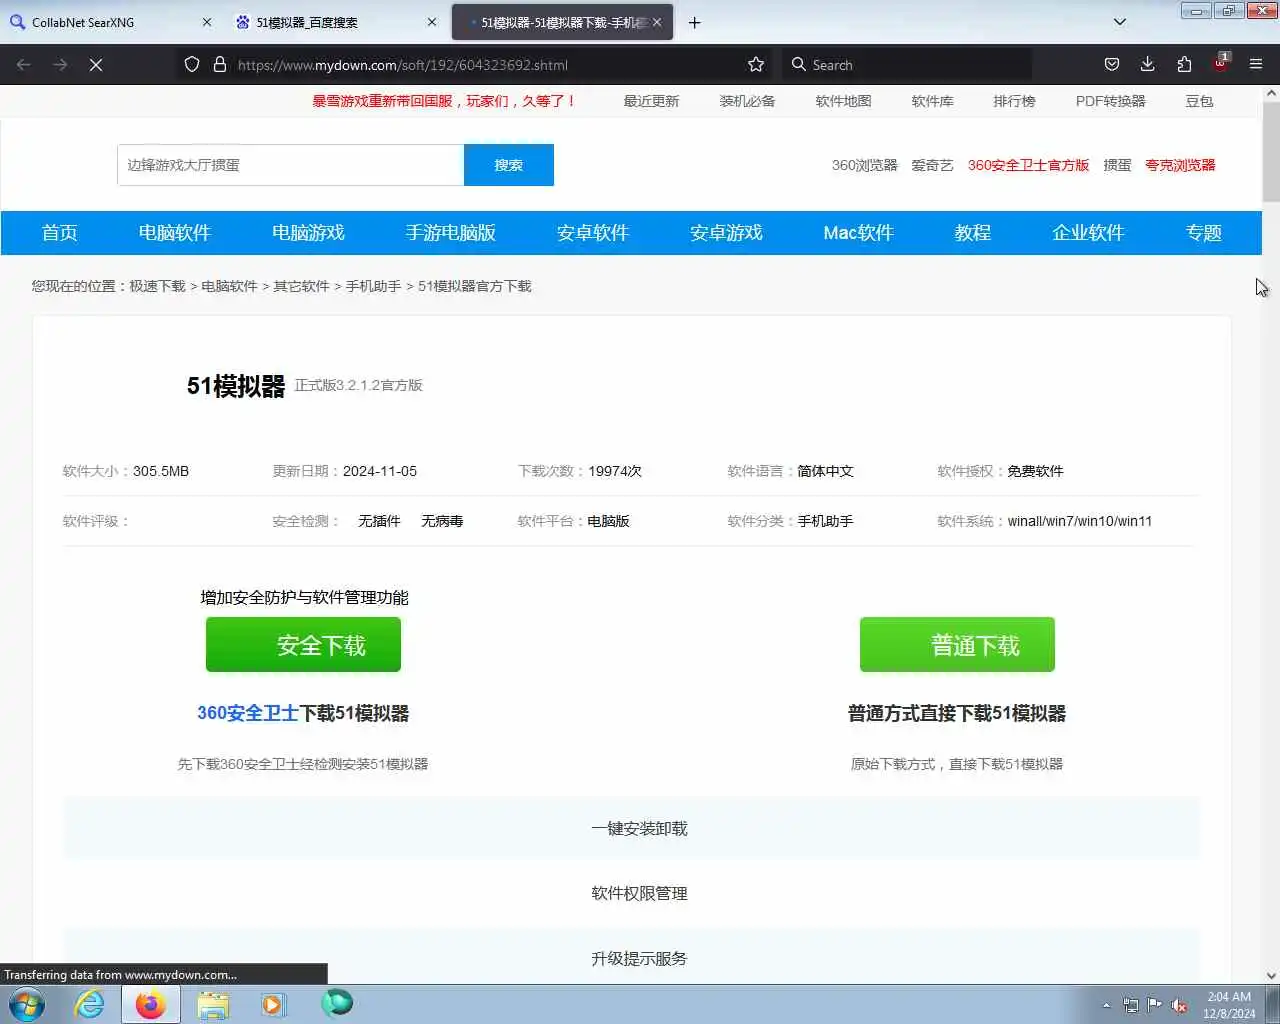The height and width of the screenshot is (1024, 1280).
Task: Open 软件库 top link
Action: 932,101
